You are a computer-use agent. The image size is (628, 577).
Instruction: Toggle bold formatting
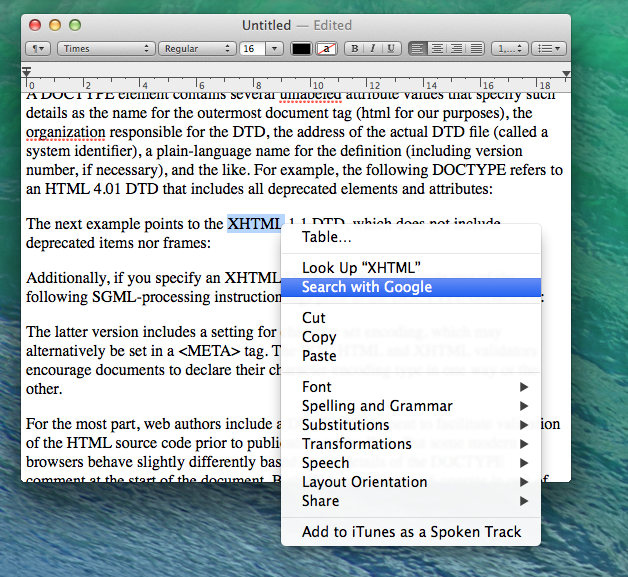(x=354, y=48)
